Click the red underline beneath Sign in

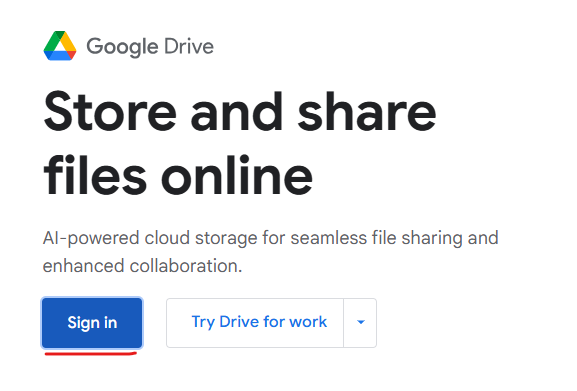click(x=91, y=353)
